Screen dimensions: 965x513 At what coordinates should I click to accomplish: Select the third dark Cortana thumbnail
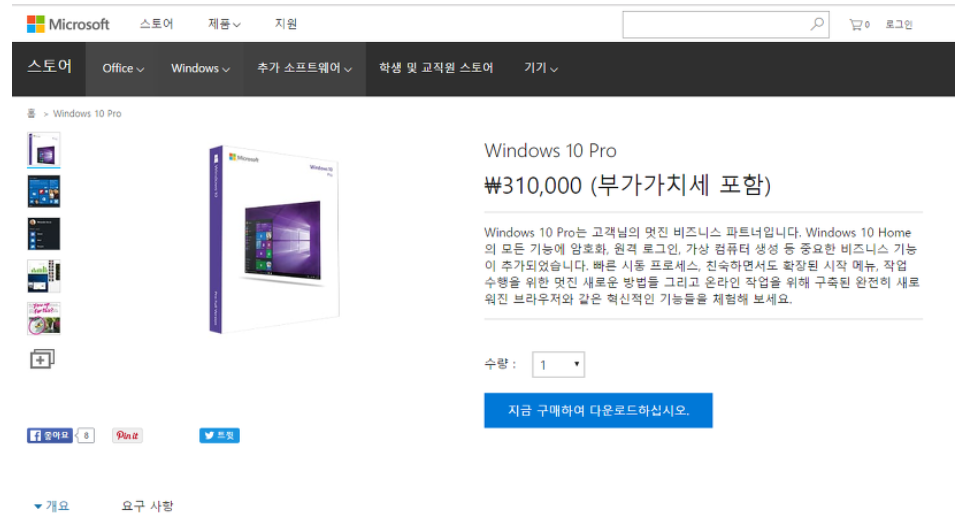[44, 234]
